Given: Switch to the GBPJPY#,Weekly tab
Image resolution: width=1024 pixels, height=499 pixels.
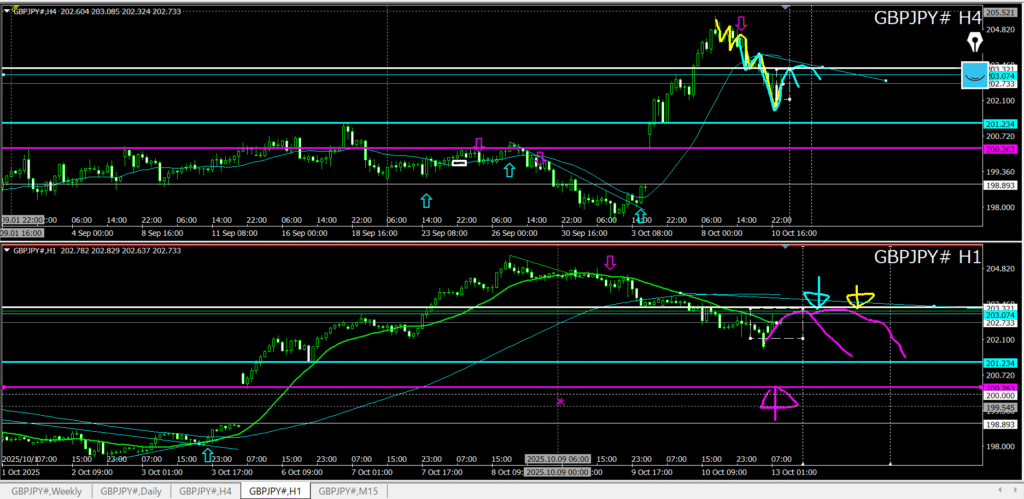Looking at the screenshot, I should point(46,491).
